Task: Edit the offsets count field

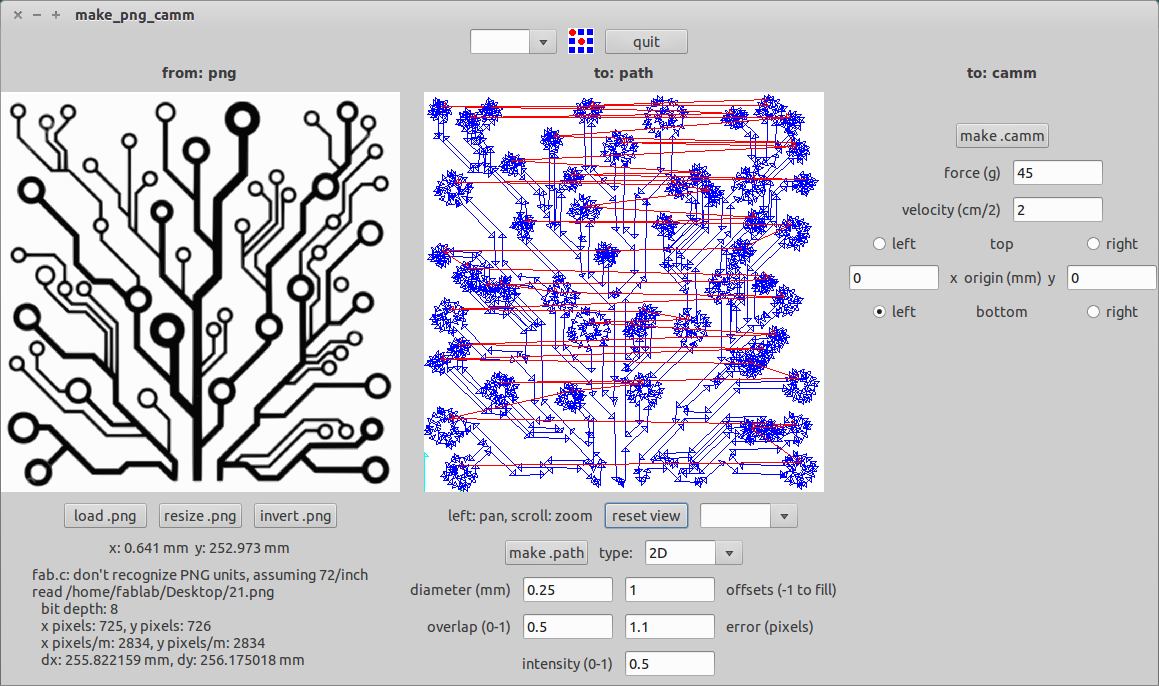Action: click(670, 590)
